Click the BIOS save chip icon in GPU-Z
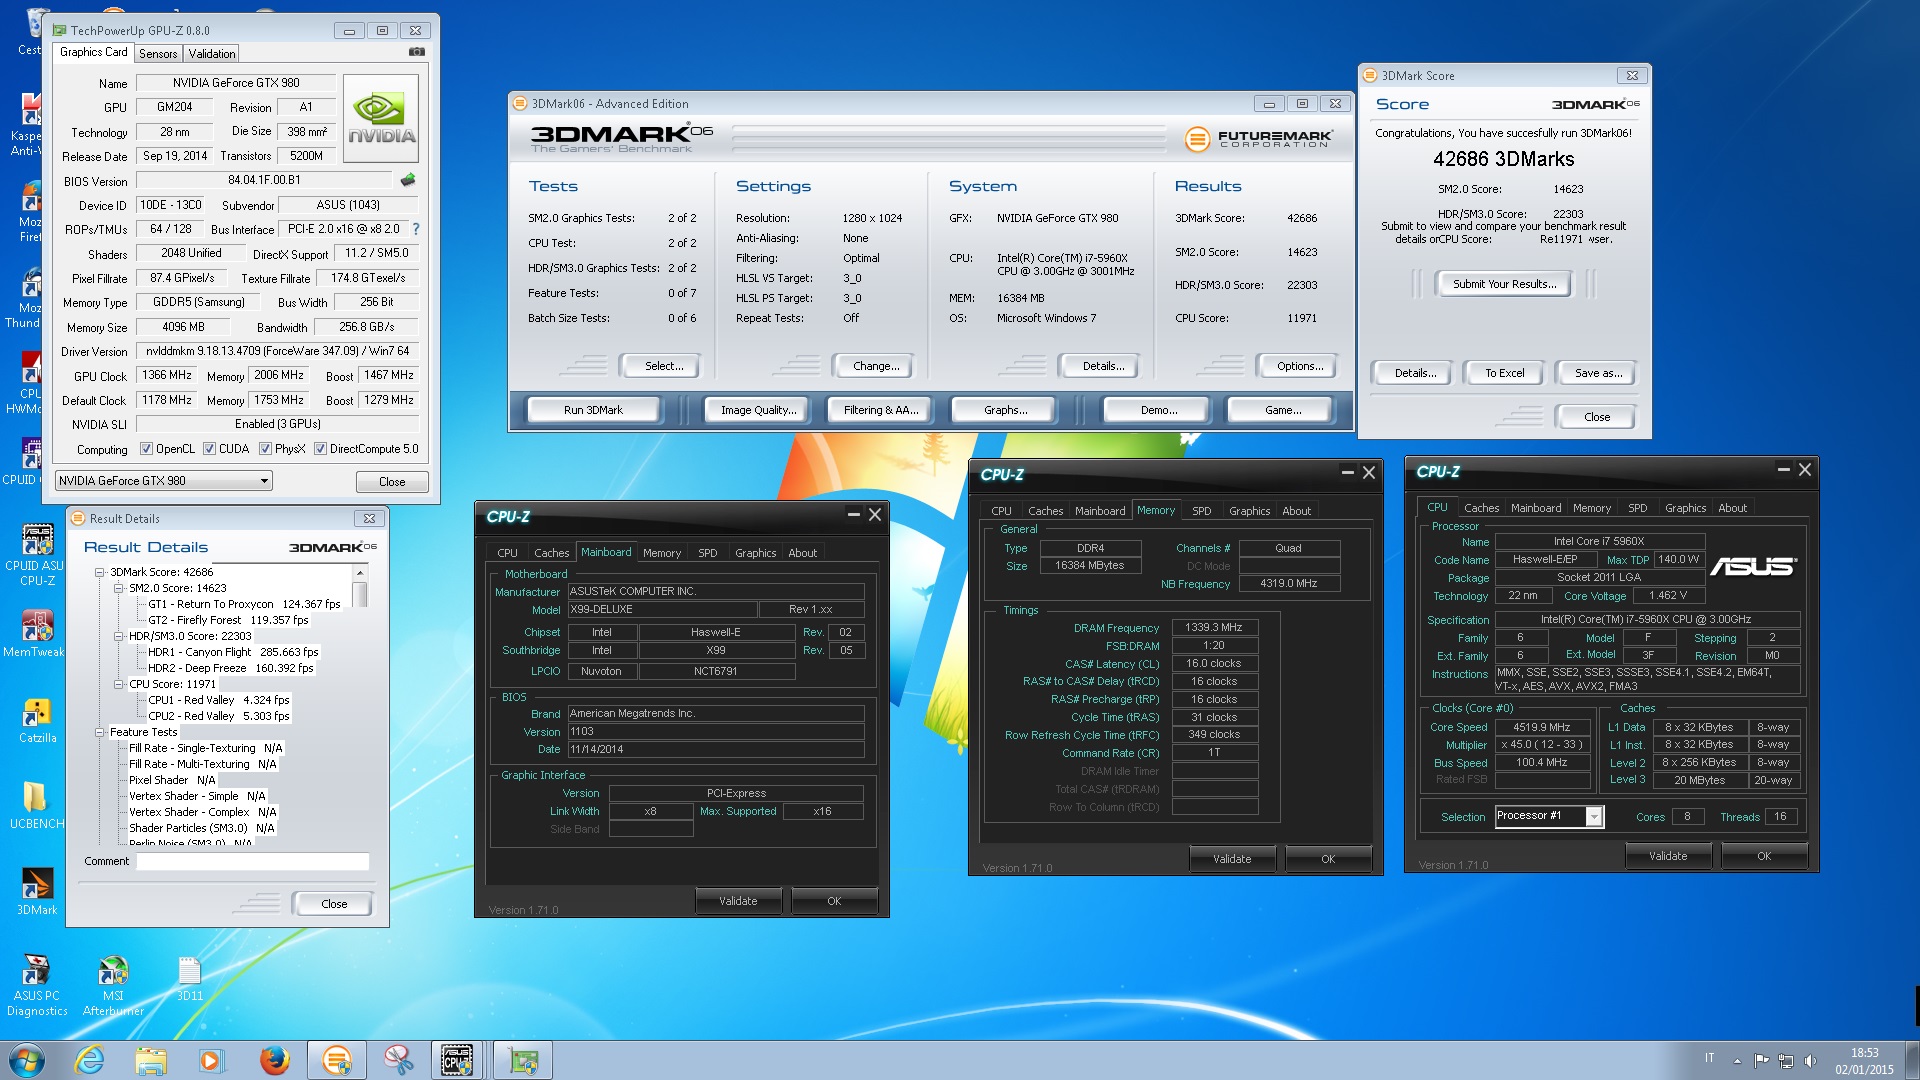1920x1080 pixels. click(x=408, y=180)
